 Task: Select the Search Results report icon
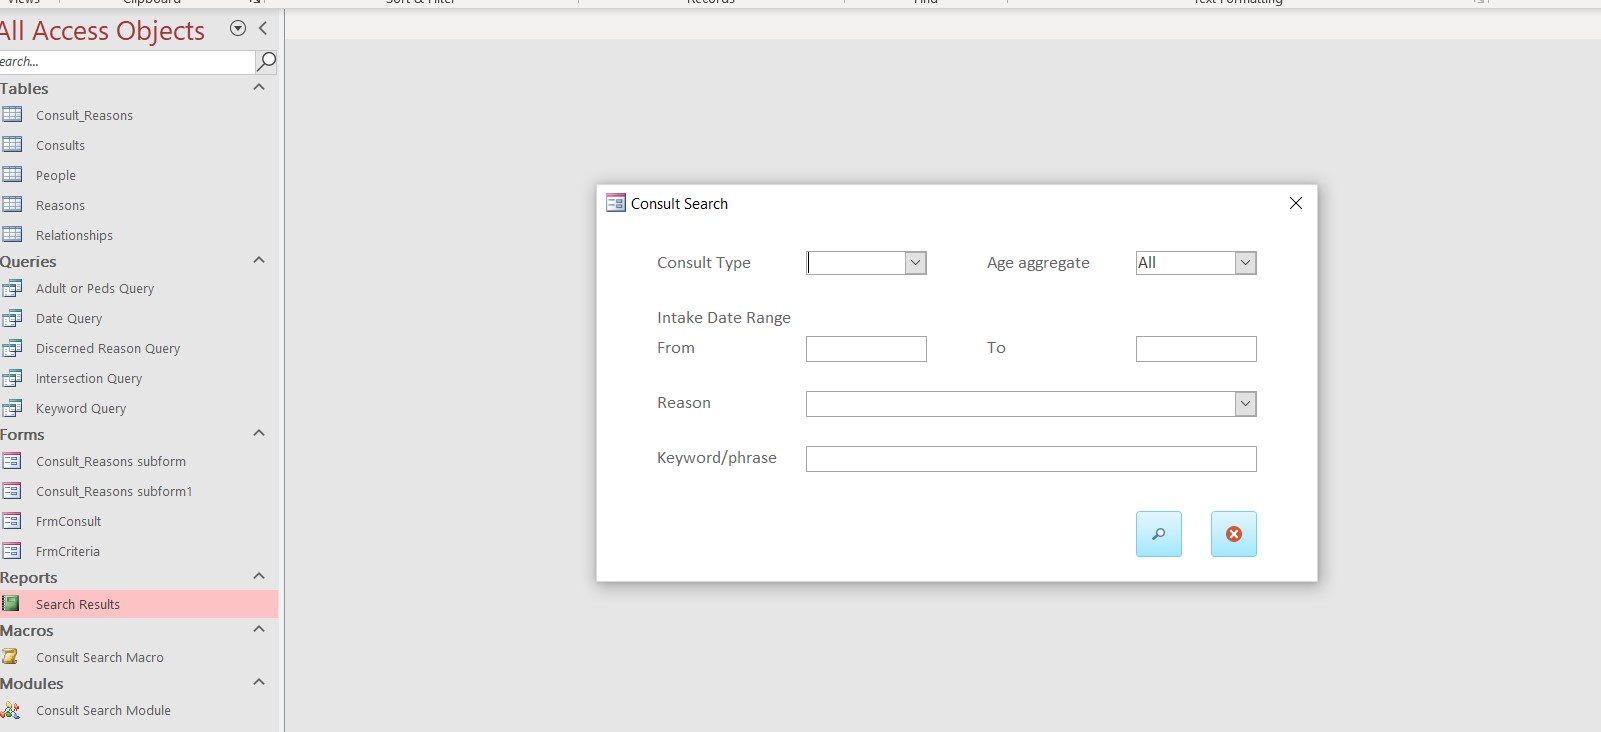11,604
